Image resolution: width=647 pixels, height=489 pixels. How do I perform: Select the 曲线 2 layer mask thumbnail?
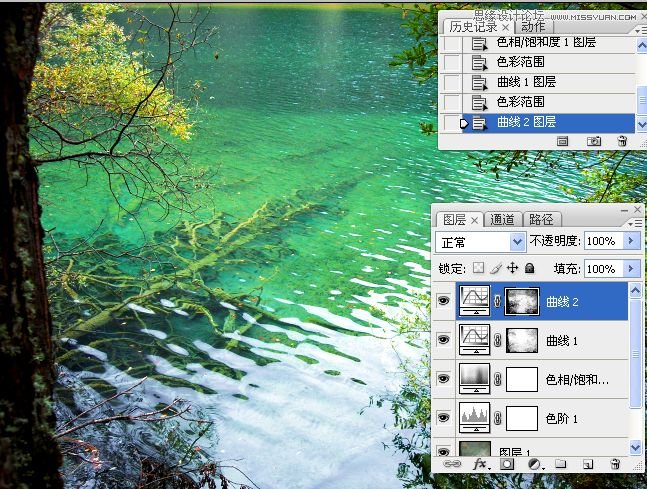click(522, 302)
